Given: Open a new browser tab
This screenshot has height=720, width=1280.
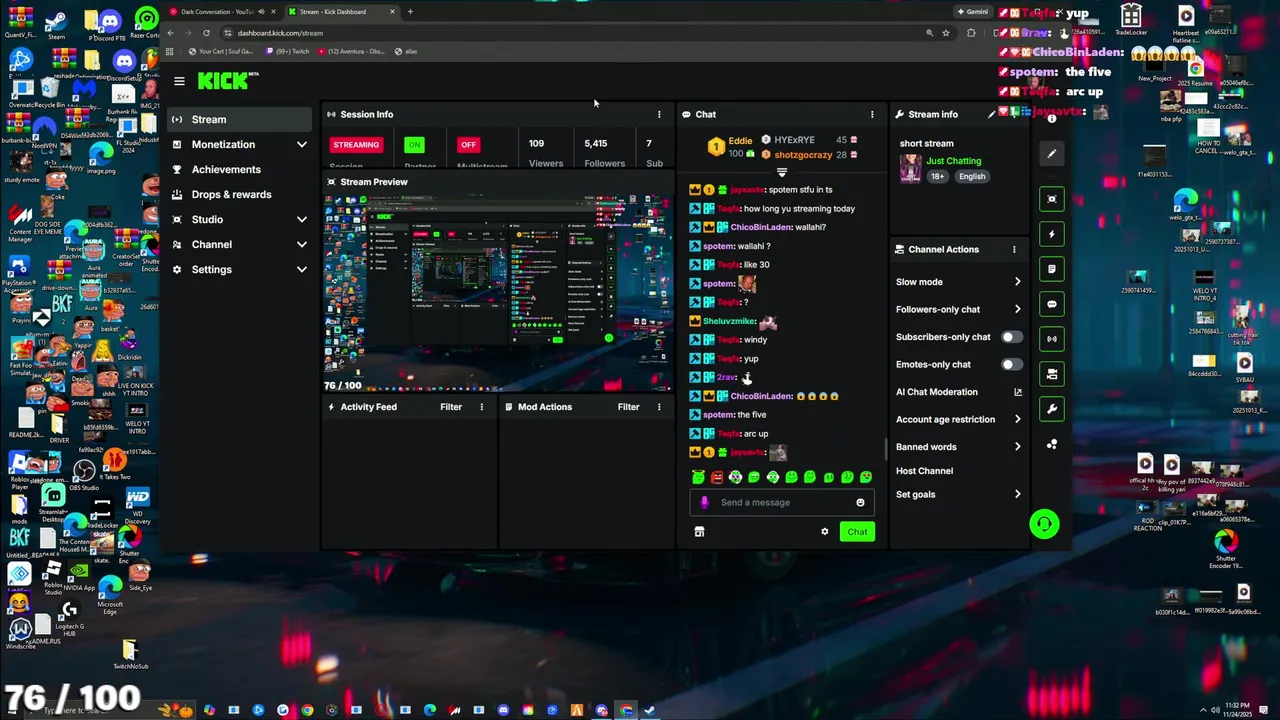Looking at the screenshot, I should (410, 12).
